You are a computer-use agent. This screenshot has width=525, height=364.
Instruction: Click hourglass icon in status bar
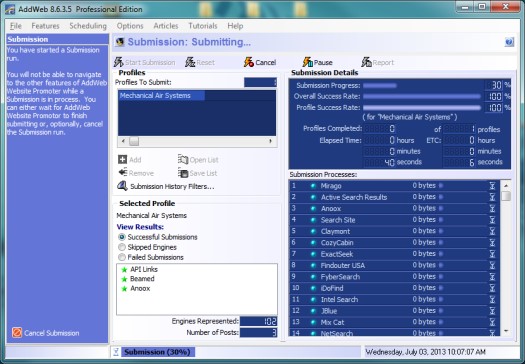[x=116, y=352]
